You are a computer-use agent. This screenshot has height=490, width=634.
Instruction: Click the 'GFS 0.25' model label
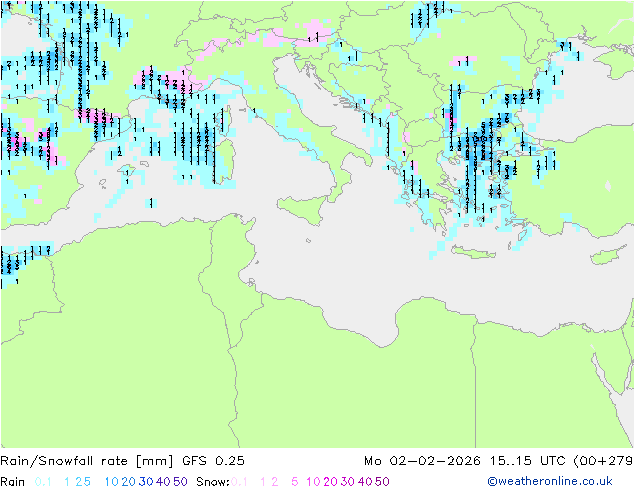213,461
